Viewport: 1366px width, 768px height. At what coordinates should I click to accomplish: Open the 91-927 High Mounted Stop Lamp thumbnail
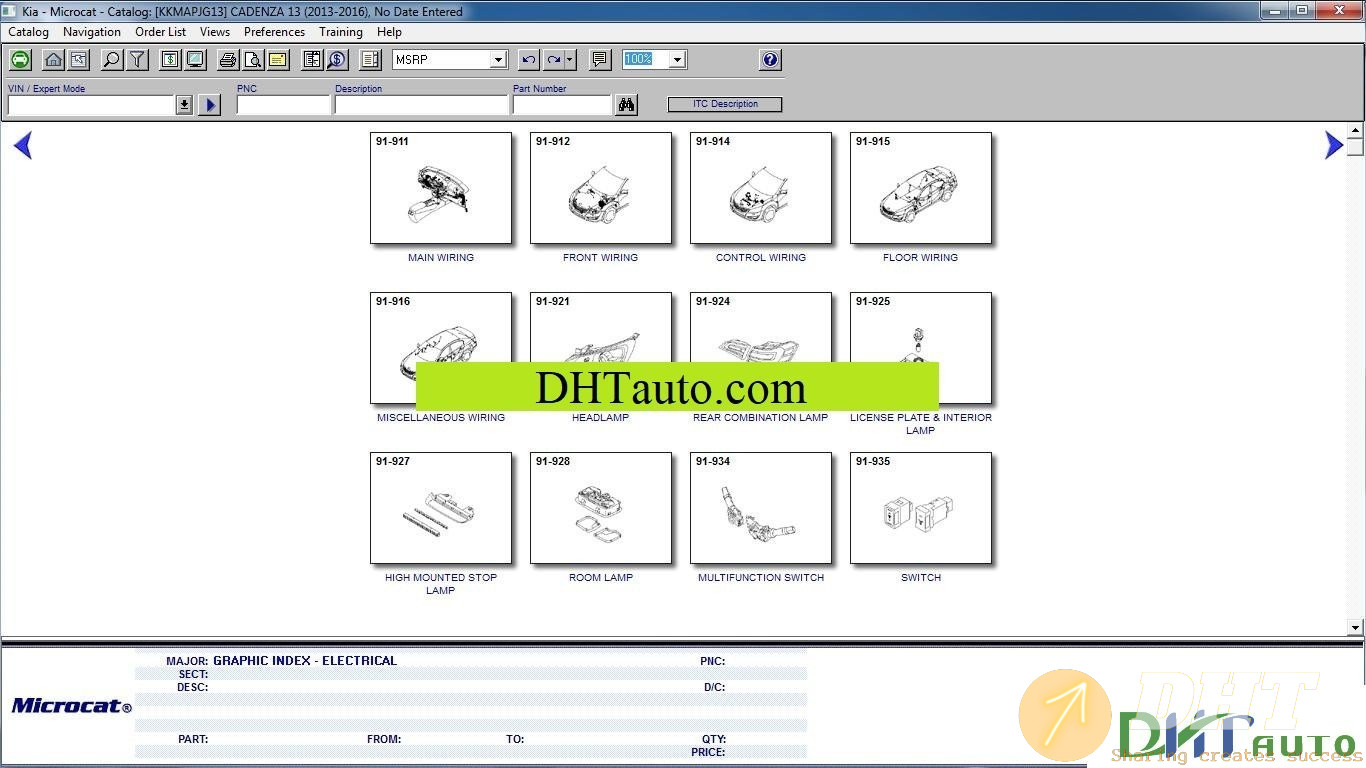point(441,508)
